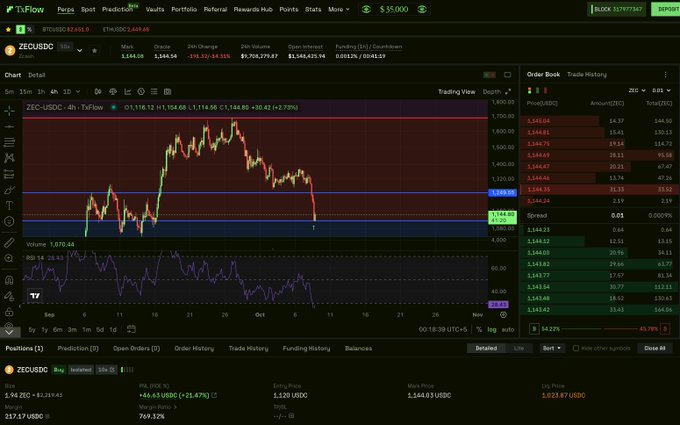This screenshot has height=425, width=680.
Task: Click Close All positions button
Action: point(654,348)
